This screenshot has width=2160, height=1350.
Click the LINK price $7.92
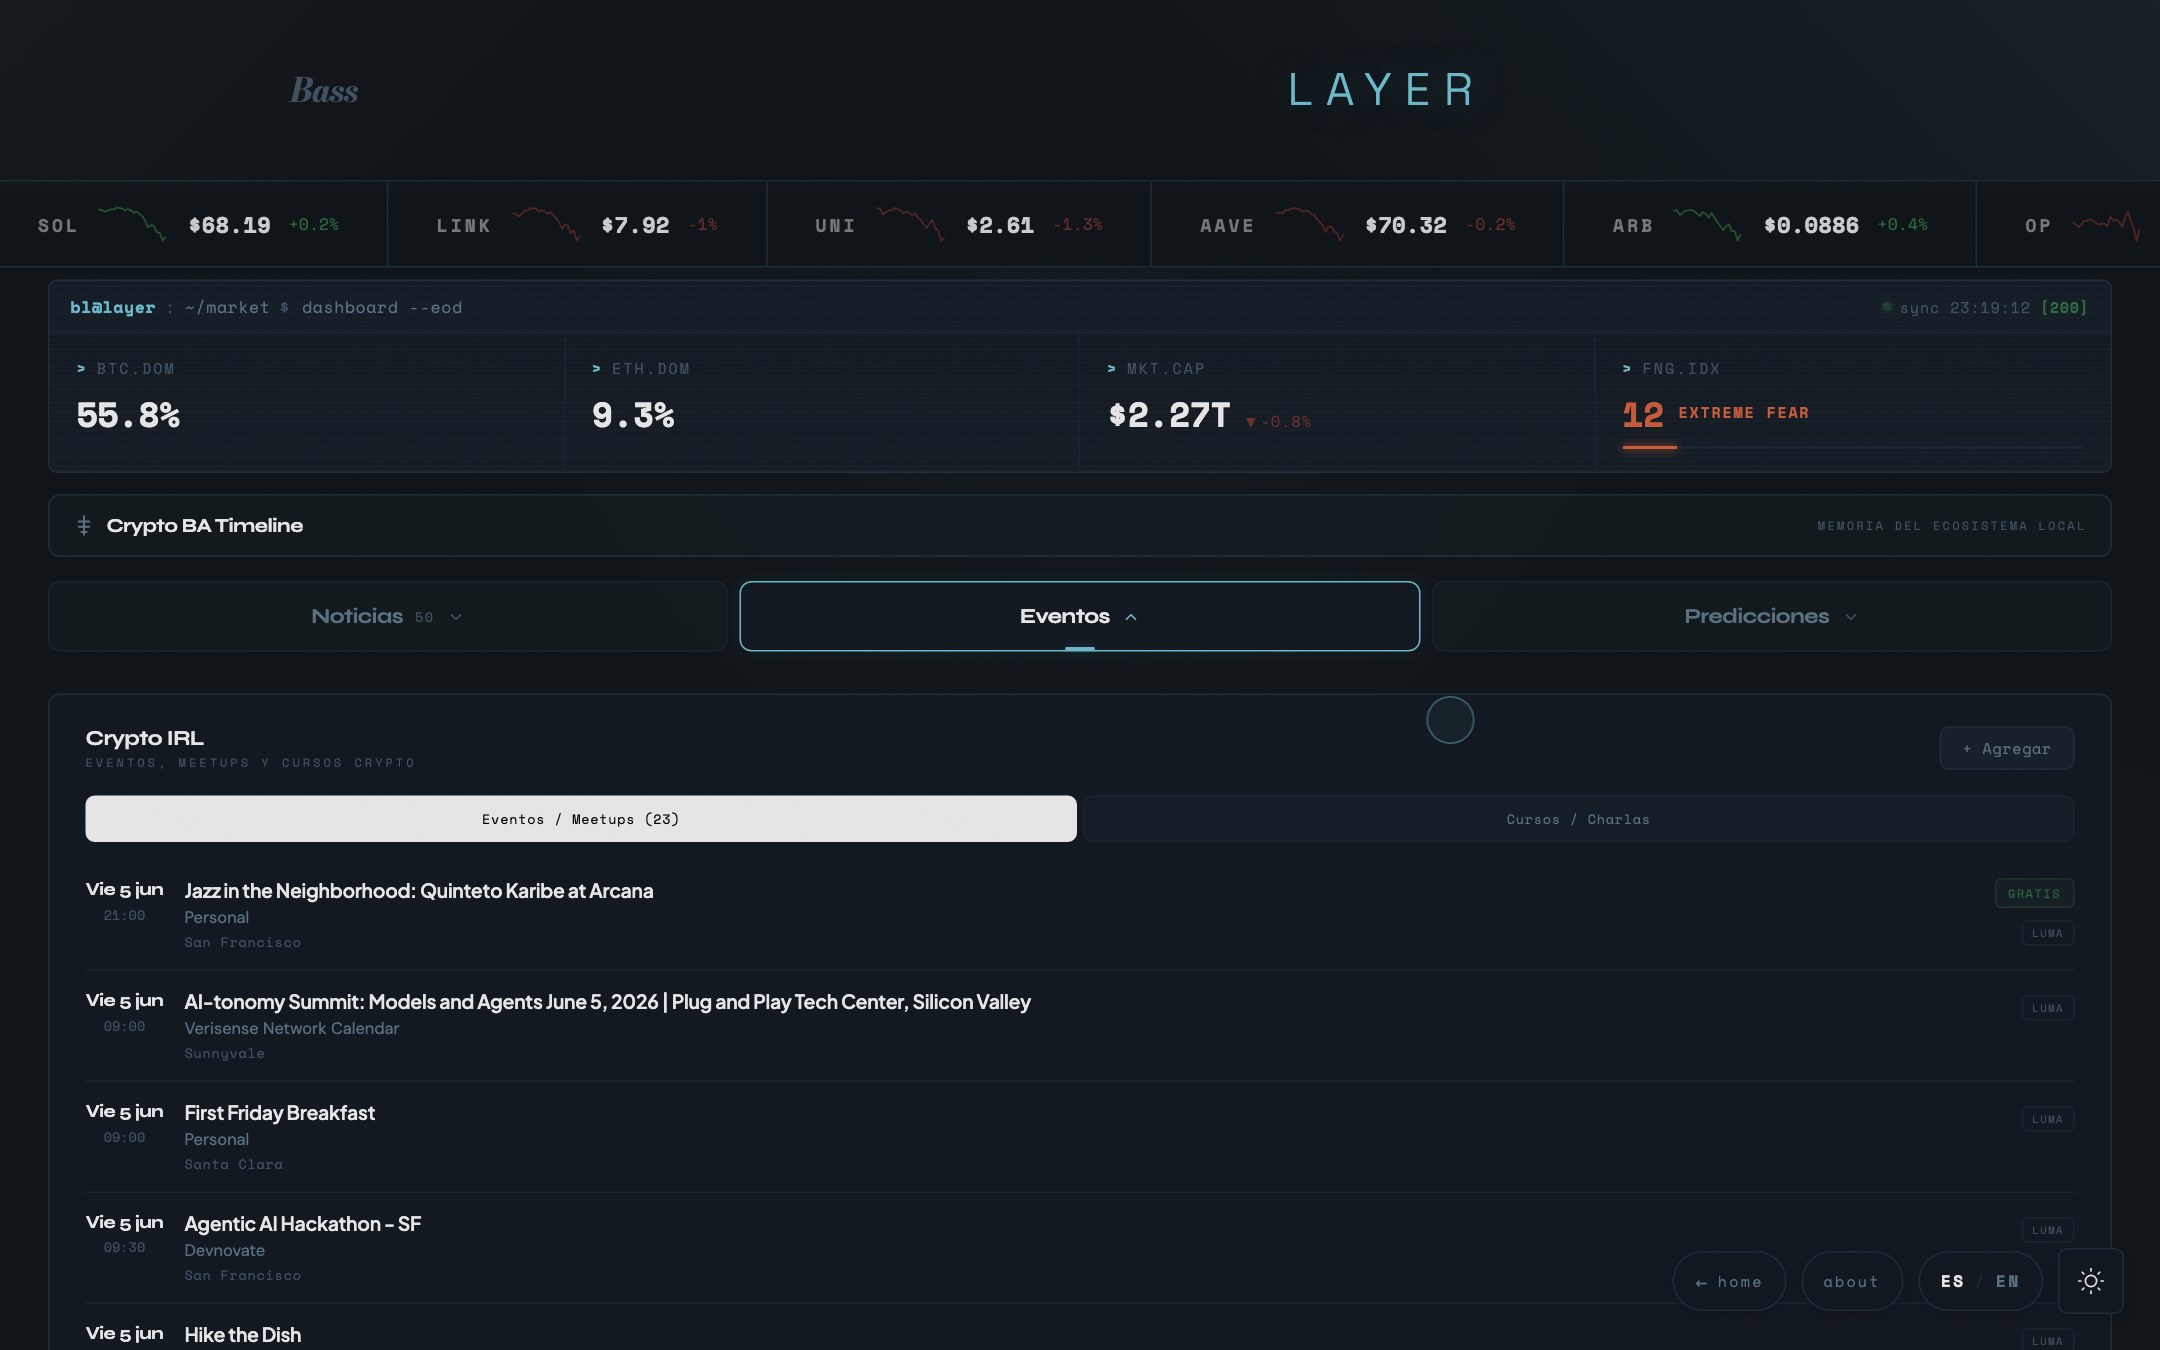(x=635, y=225)
